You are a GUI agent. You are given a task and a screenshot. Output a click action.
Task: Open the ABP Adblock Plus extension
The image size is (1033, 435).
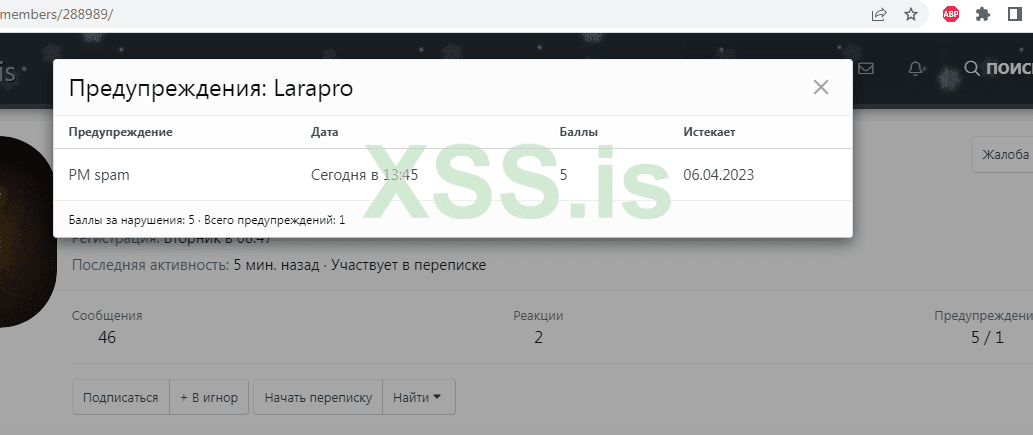(951, 14)
